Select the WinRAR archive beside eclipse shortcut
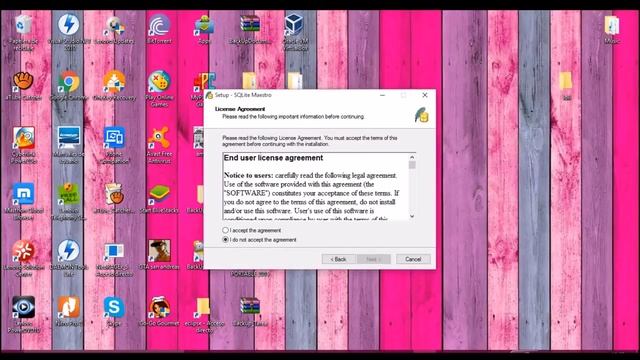 [249, 307]
